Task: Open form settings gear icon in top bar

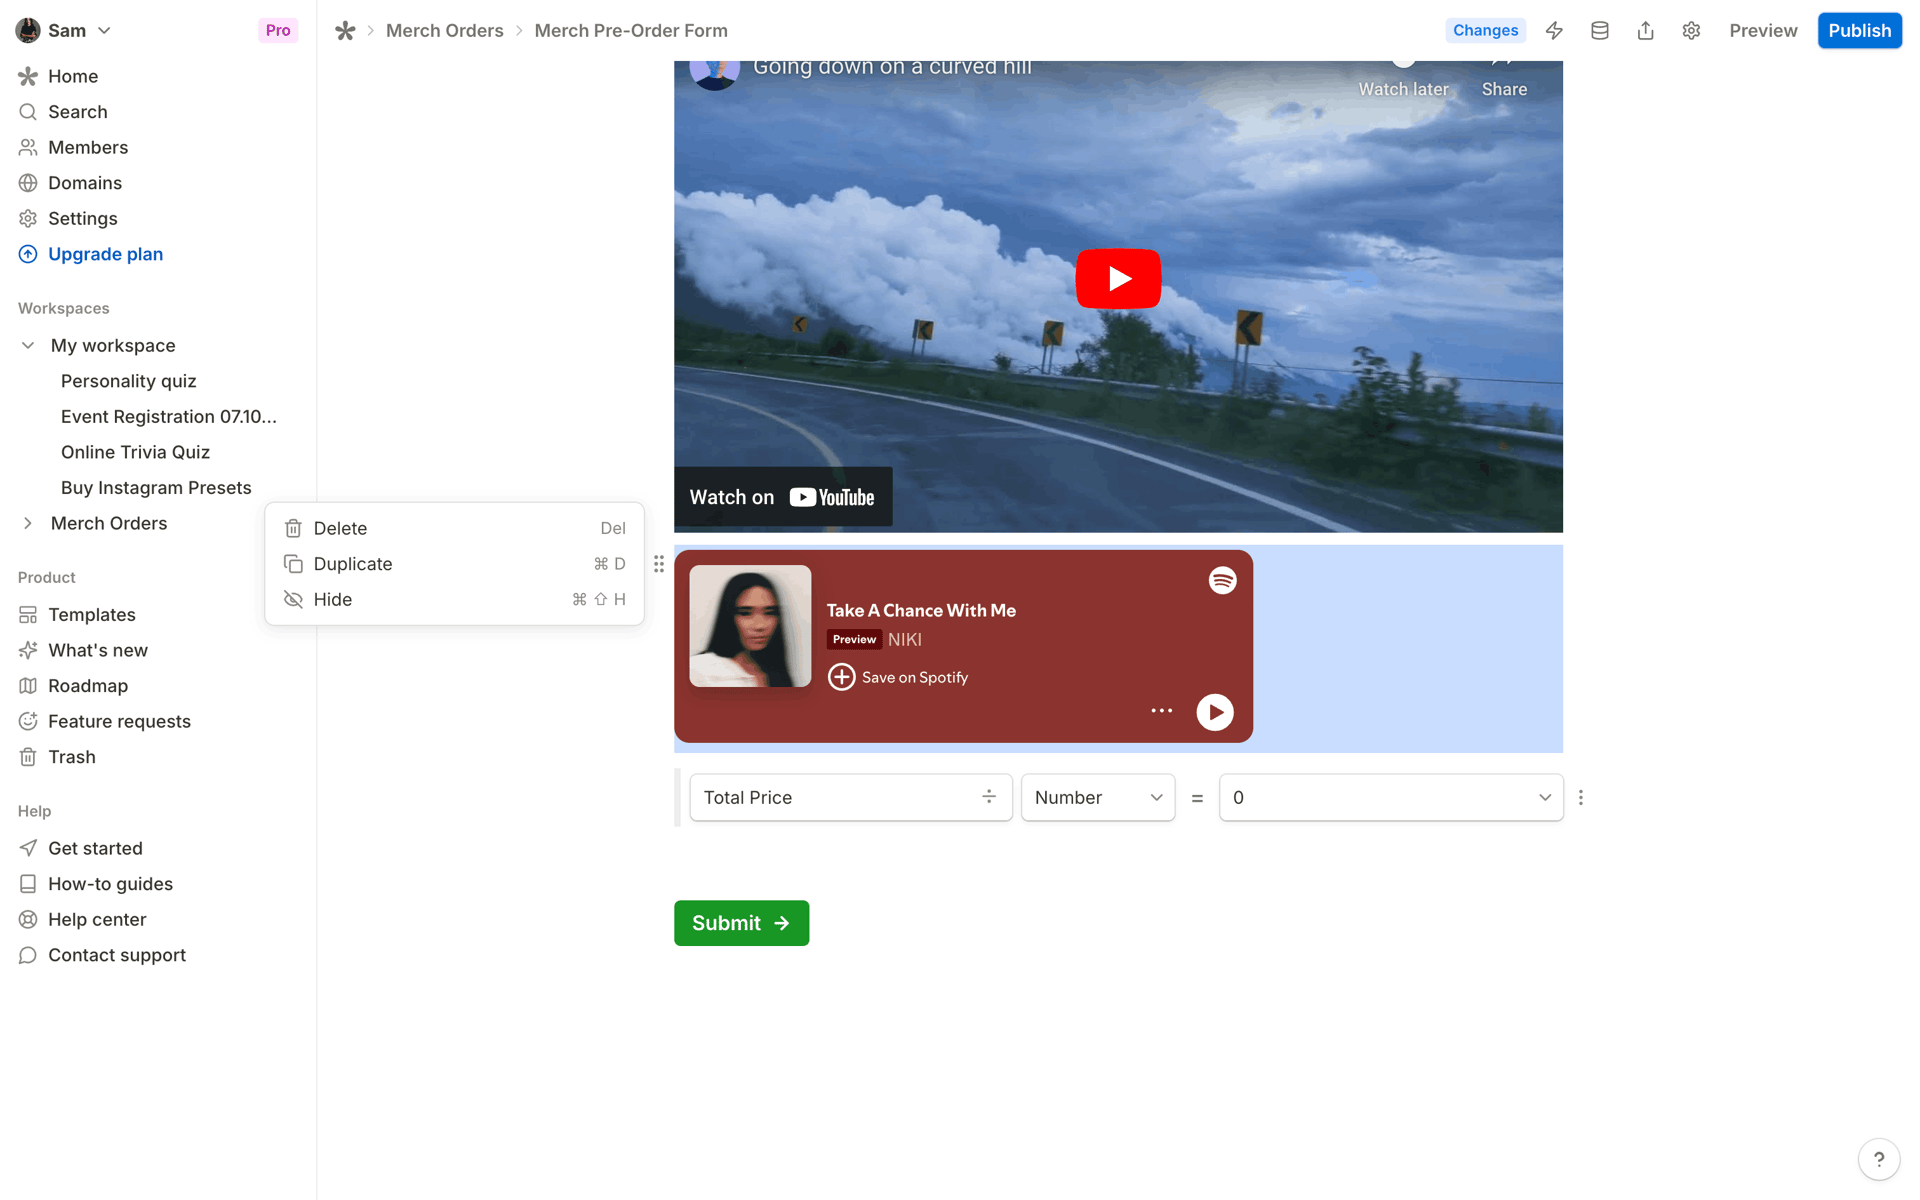Action: 1691,31
